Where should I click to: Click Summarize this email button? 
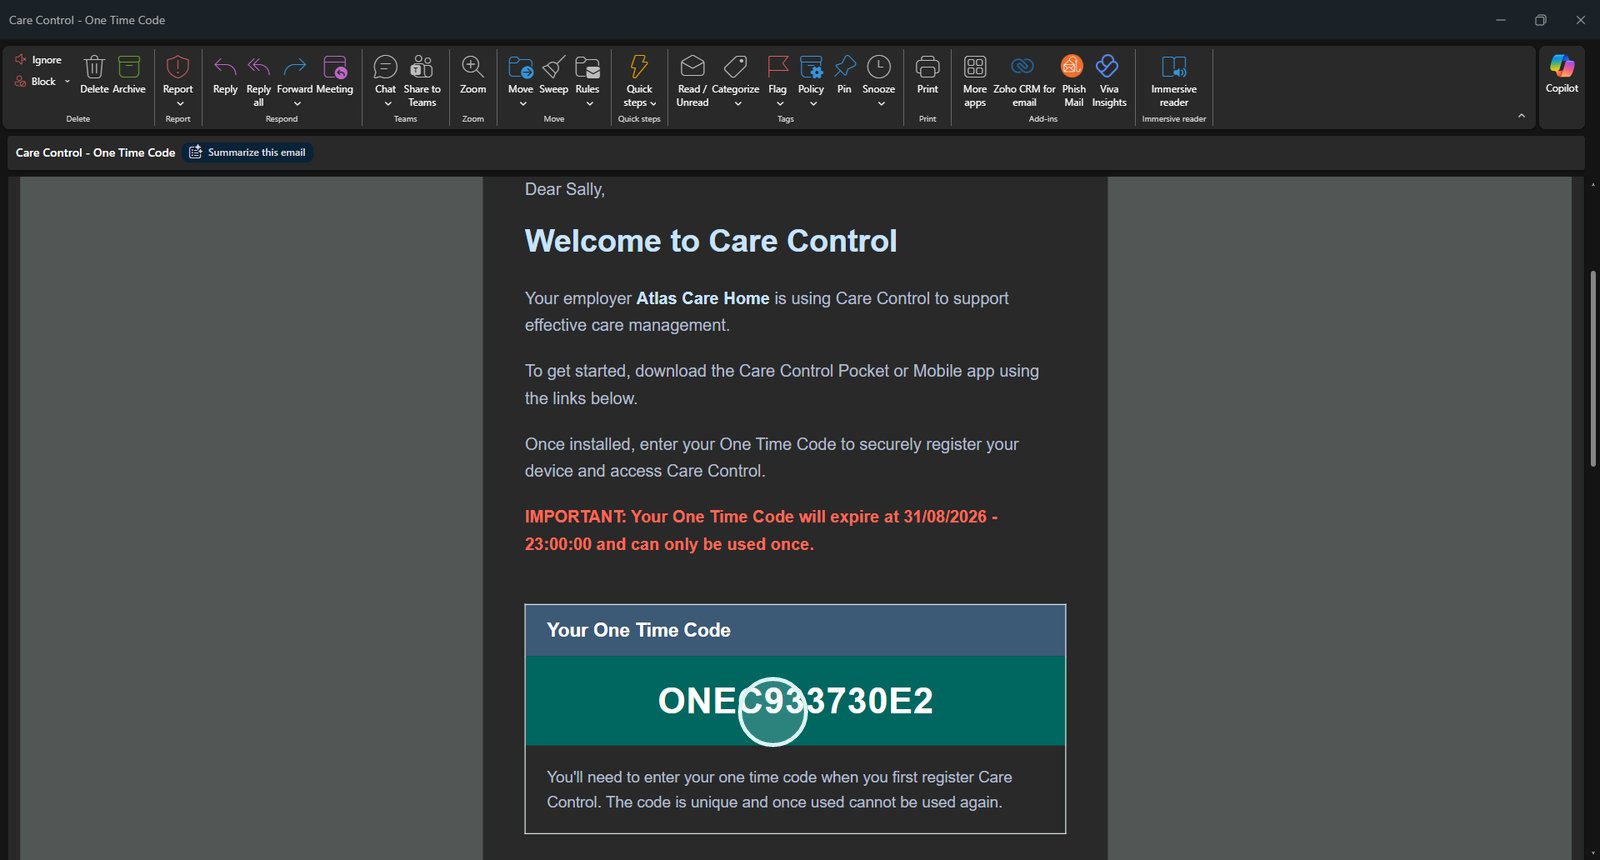[248, 152]
